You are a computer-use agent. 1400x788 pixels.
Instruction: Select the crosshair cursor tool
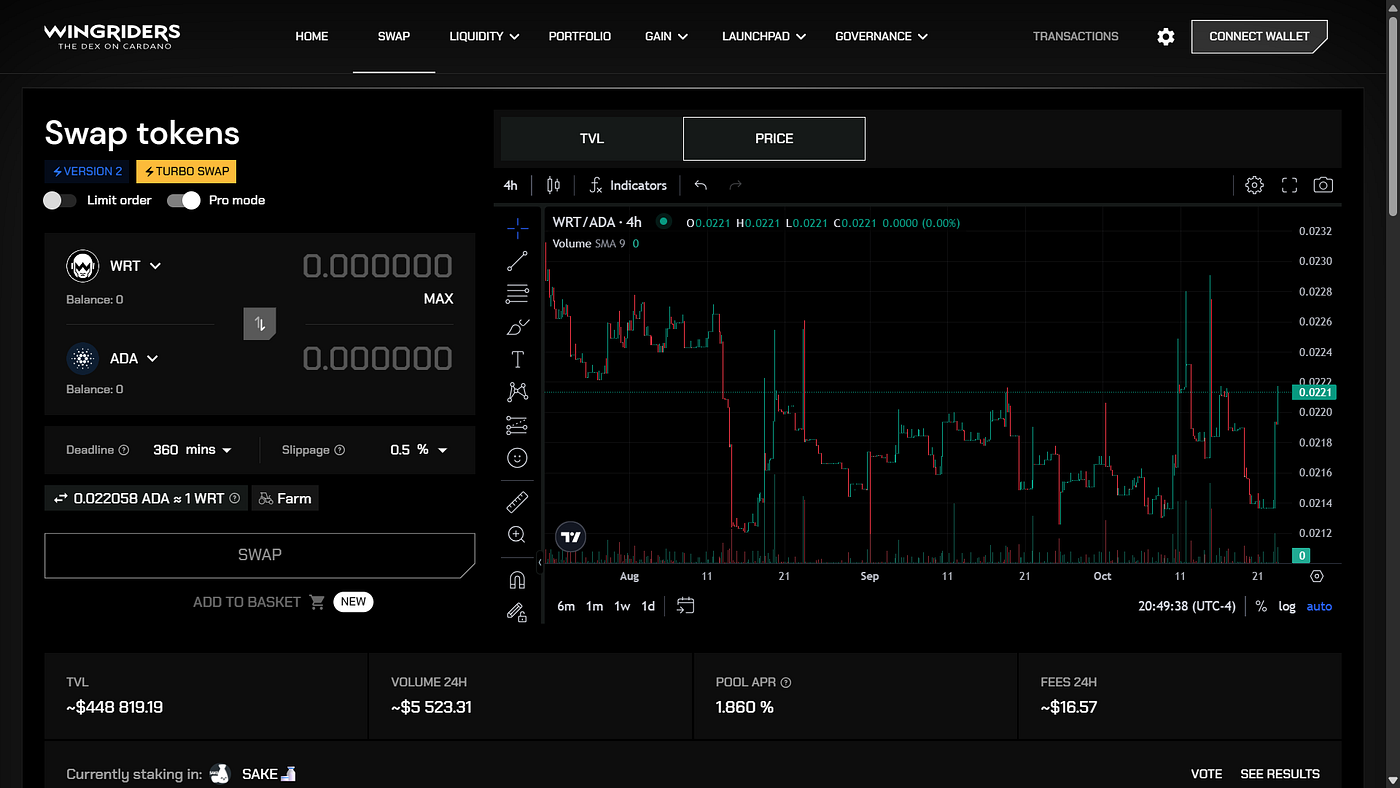pos(517,229)
